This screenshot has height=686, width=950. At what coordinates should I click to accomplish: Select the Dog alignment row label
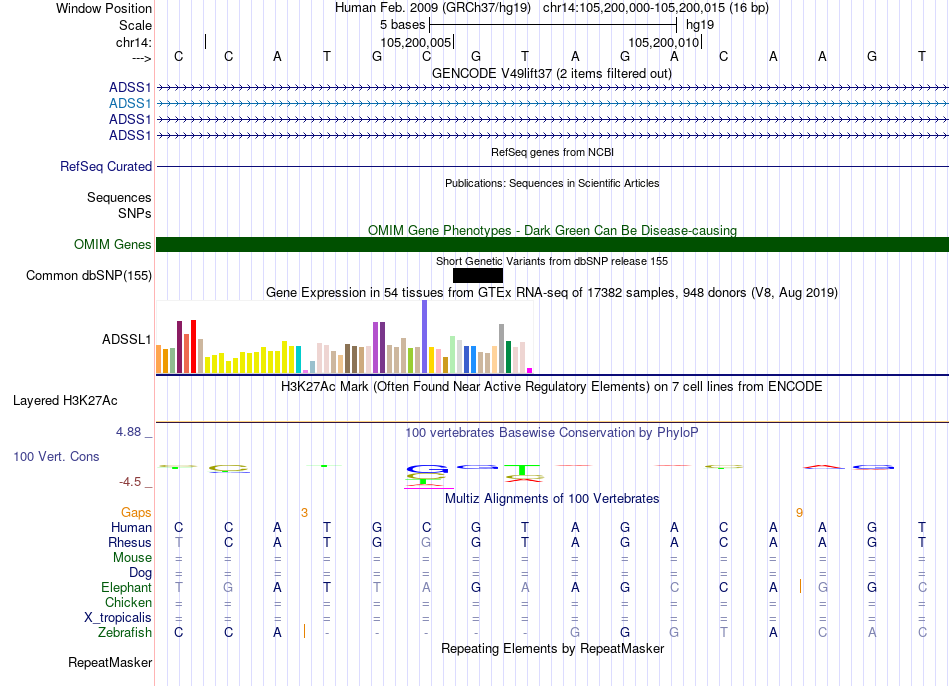(140, 573)
